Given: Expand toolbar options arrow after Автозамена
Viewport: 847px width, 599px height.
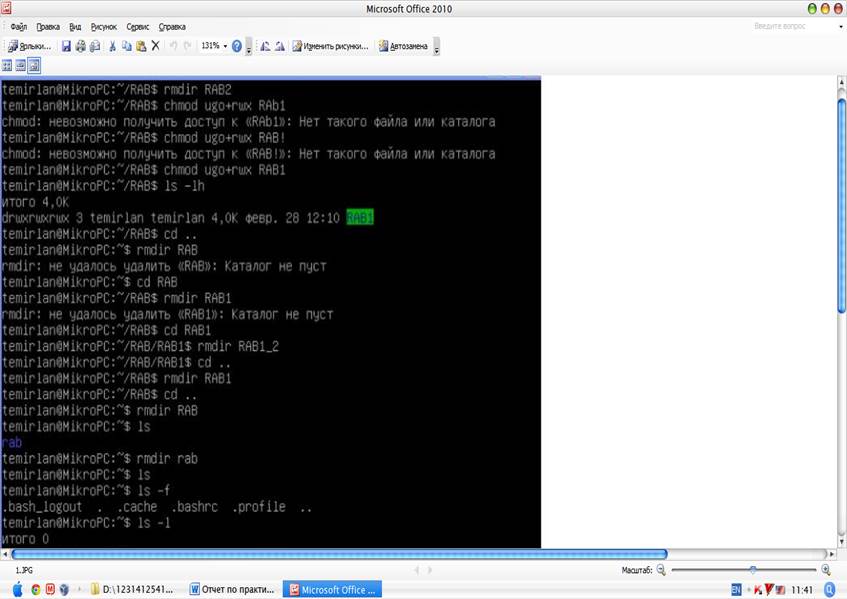Looking at the screenshot, I should pyautogui.click(x=436, y=47).
